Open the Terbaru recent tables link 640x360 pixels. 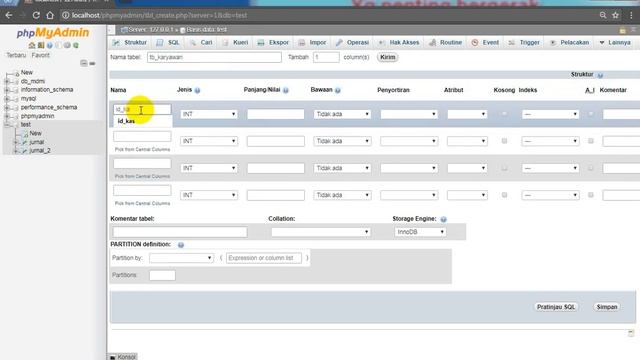click(16, 55)
